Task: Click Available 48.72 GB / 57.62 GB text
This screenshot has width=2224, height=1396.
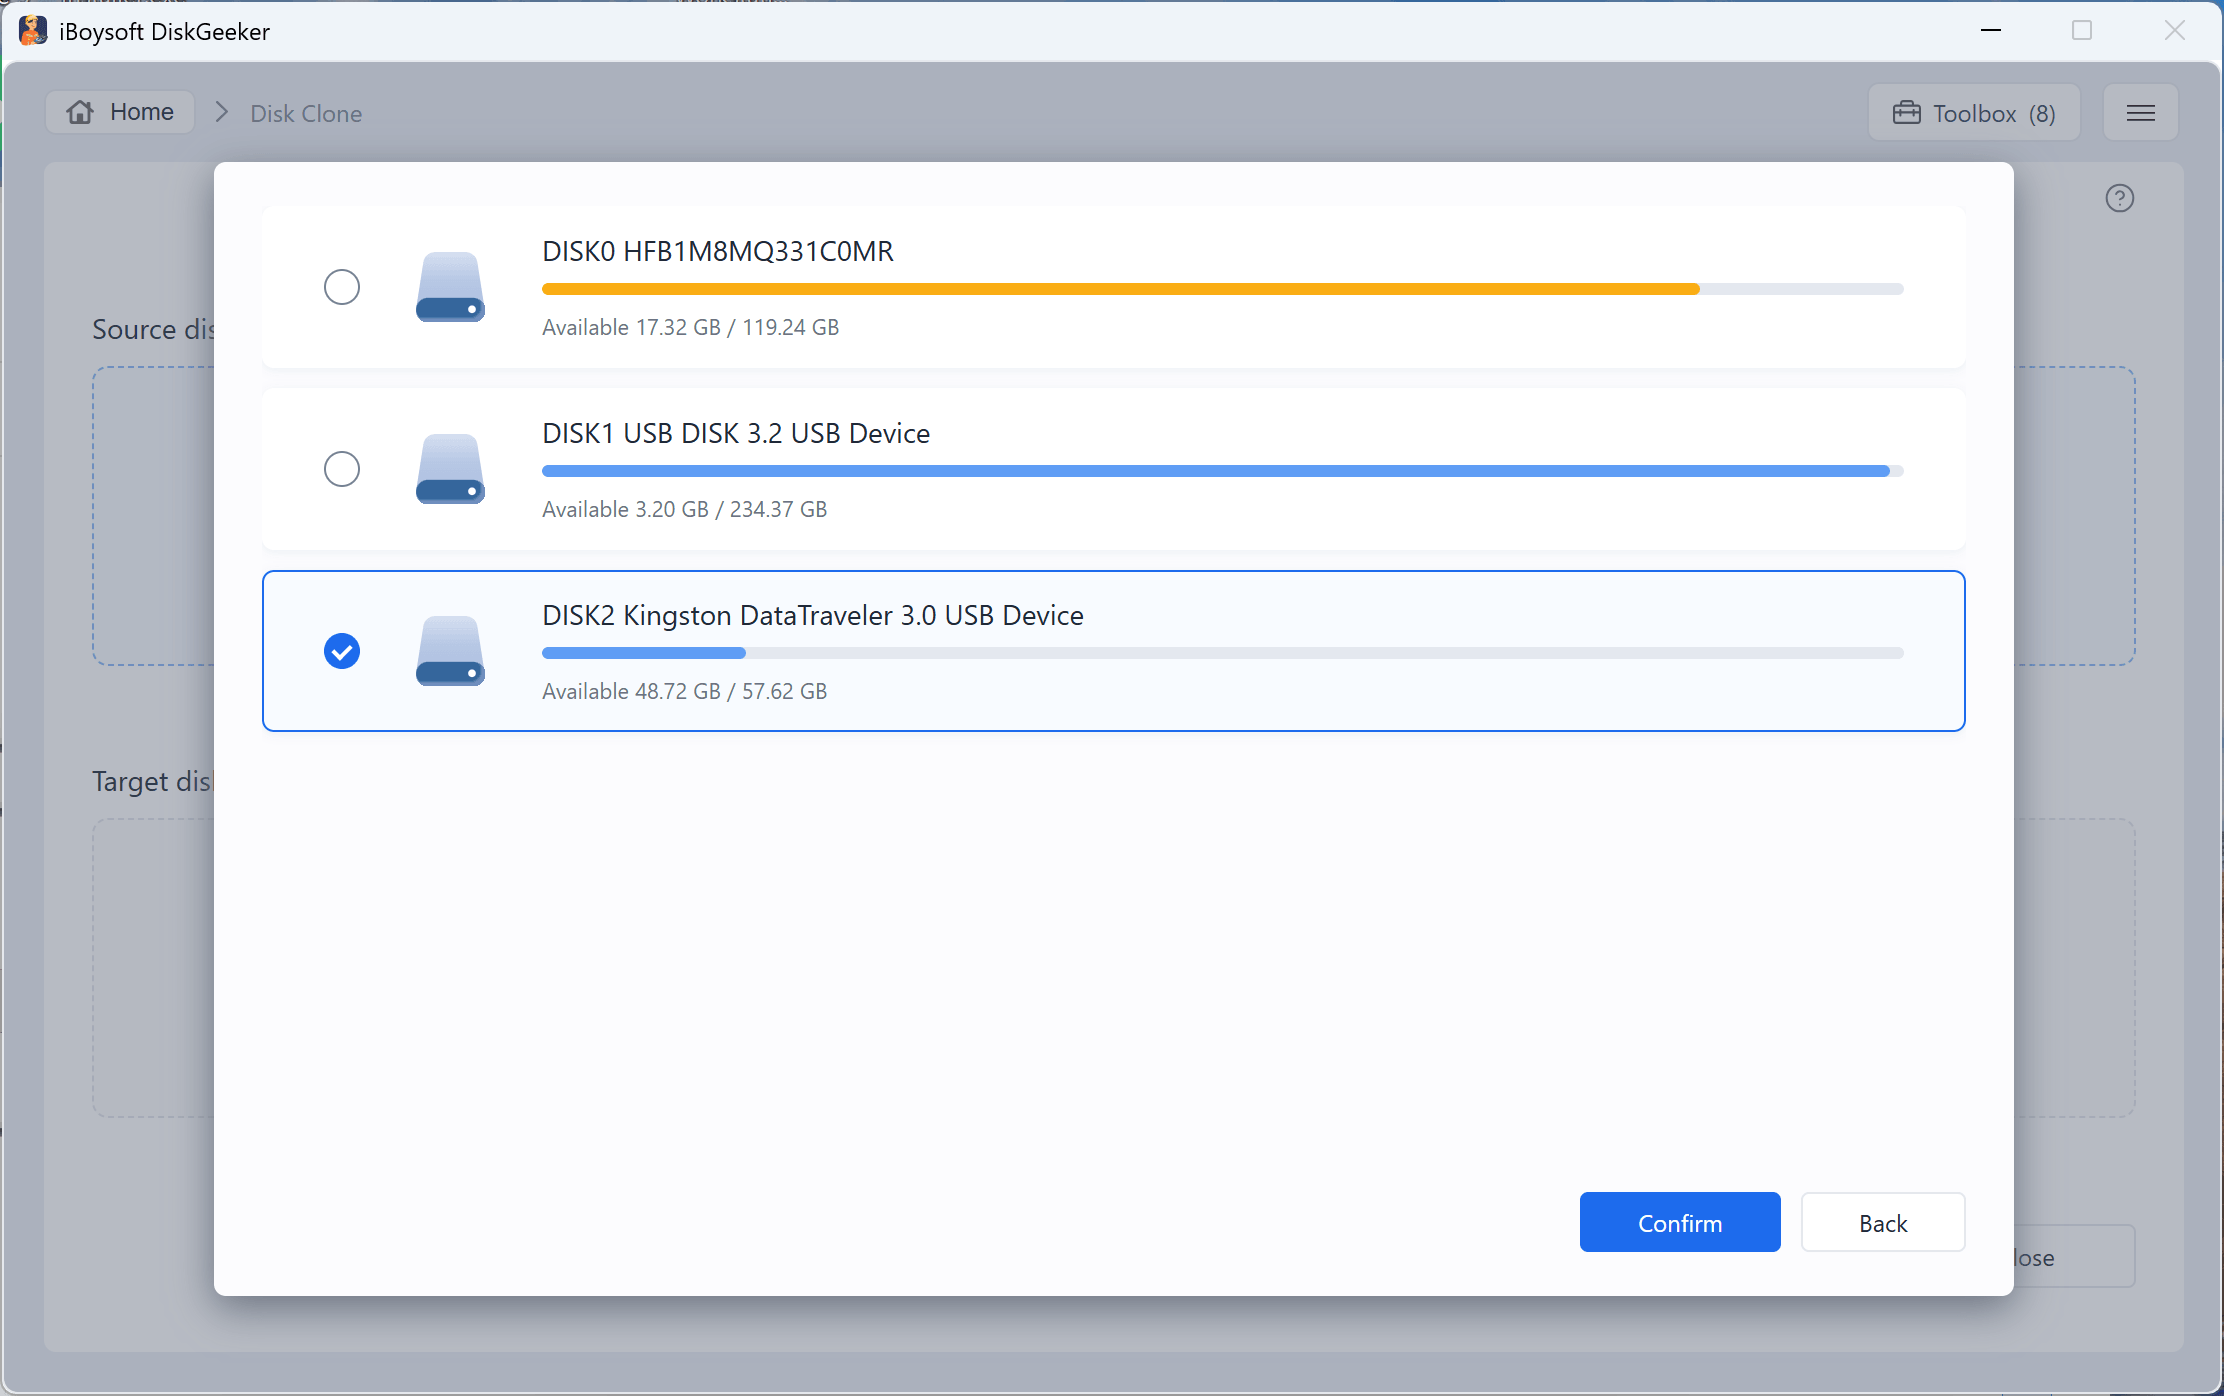Action: [684, 691]
